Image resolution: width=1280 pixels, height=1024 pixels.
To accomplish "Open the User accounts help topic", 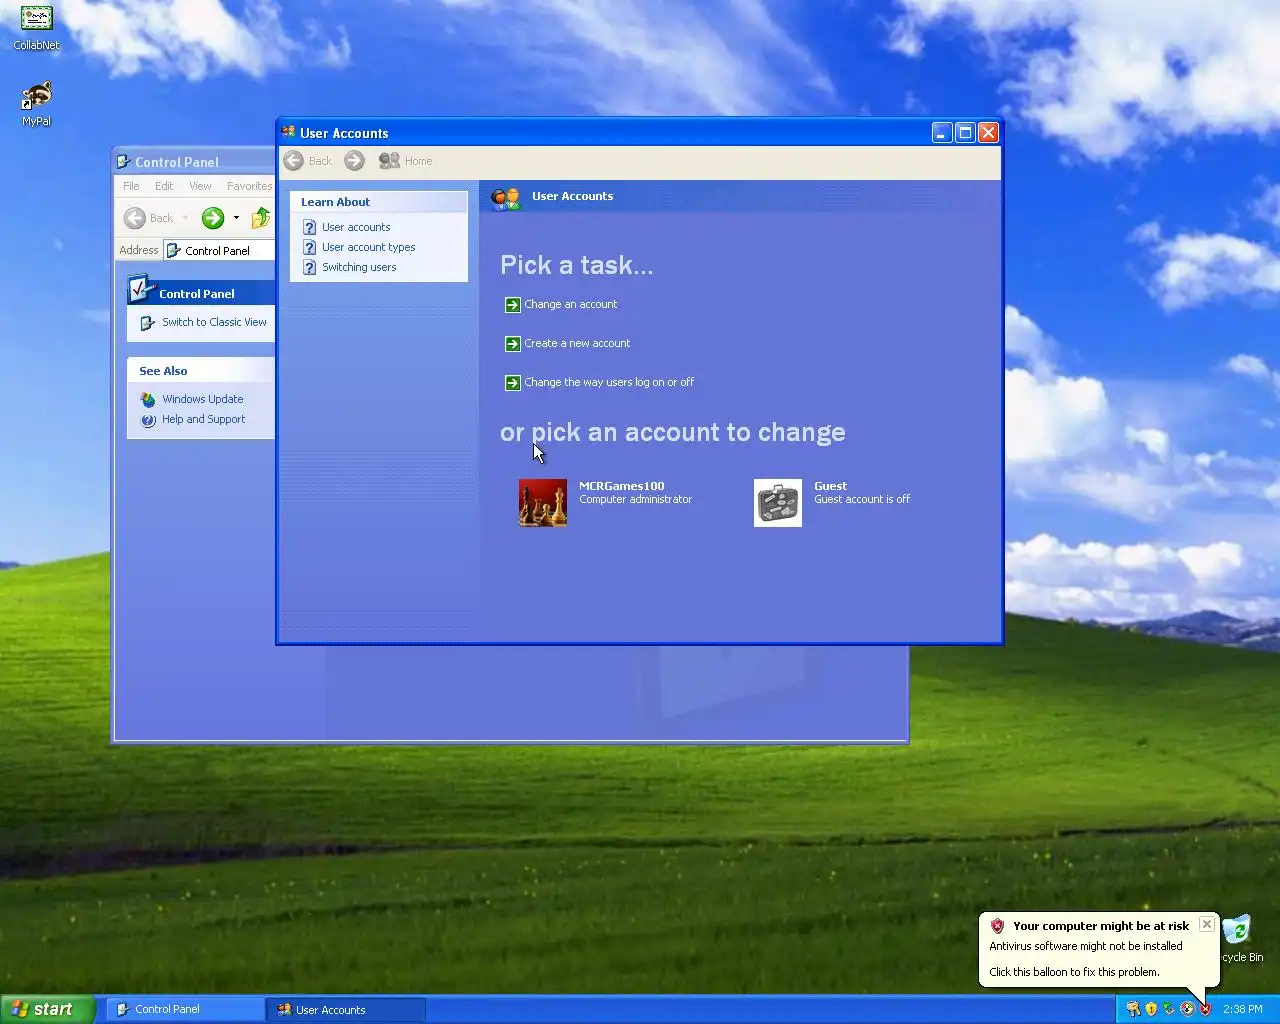I will [356, 227].
